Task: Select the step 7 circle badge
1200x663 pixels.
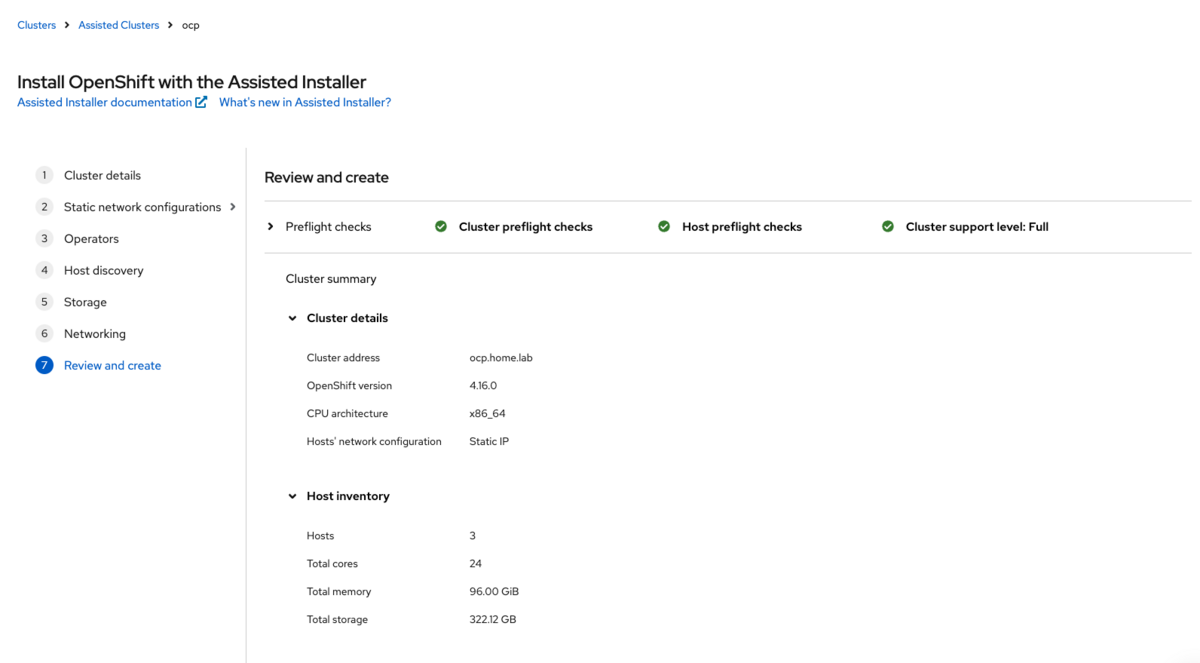Action: click(44, 365)
